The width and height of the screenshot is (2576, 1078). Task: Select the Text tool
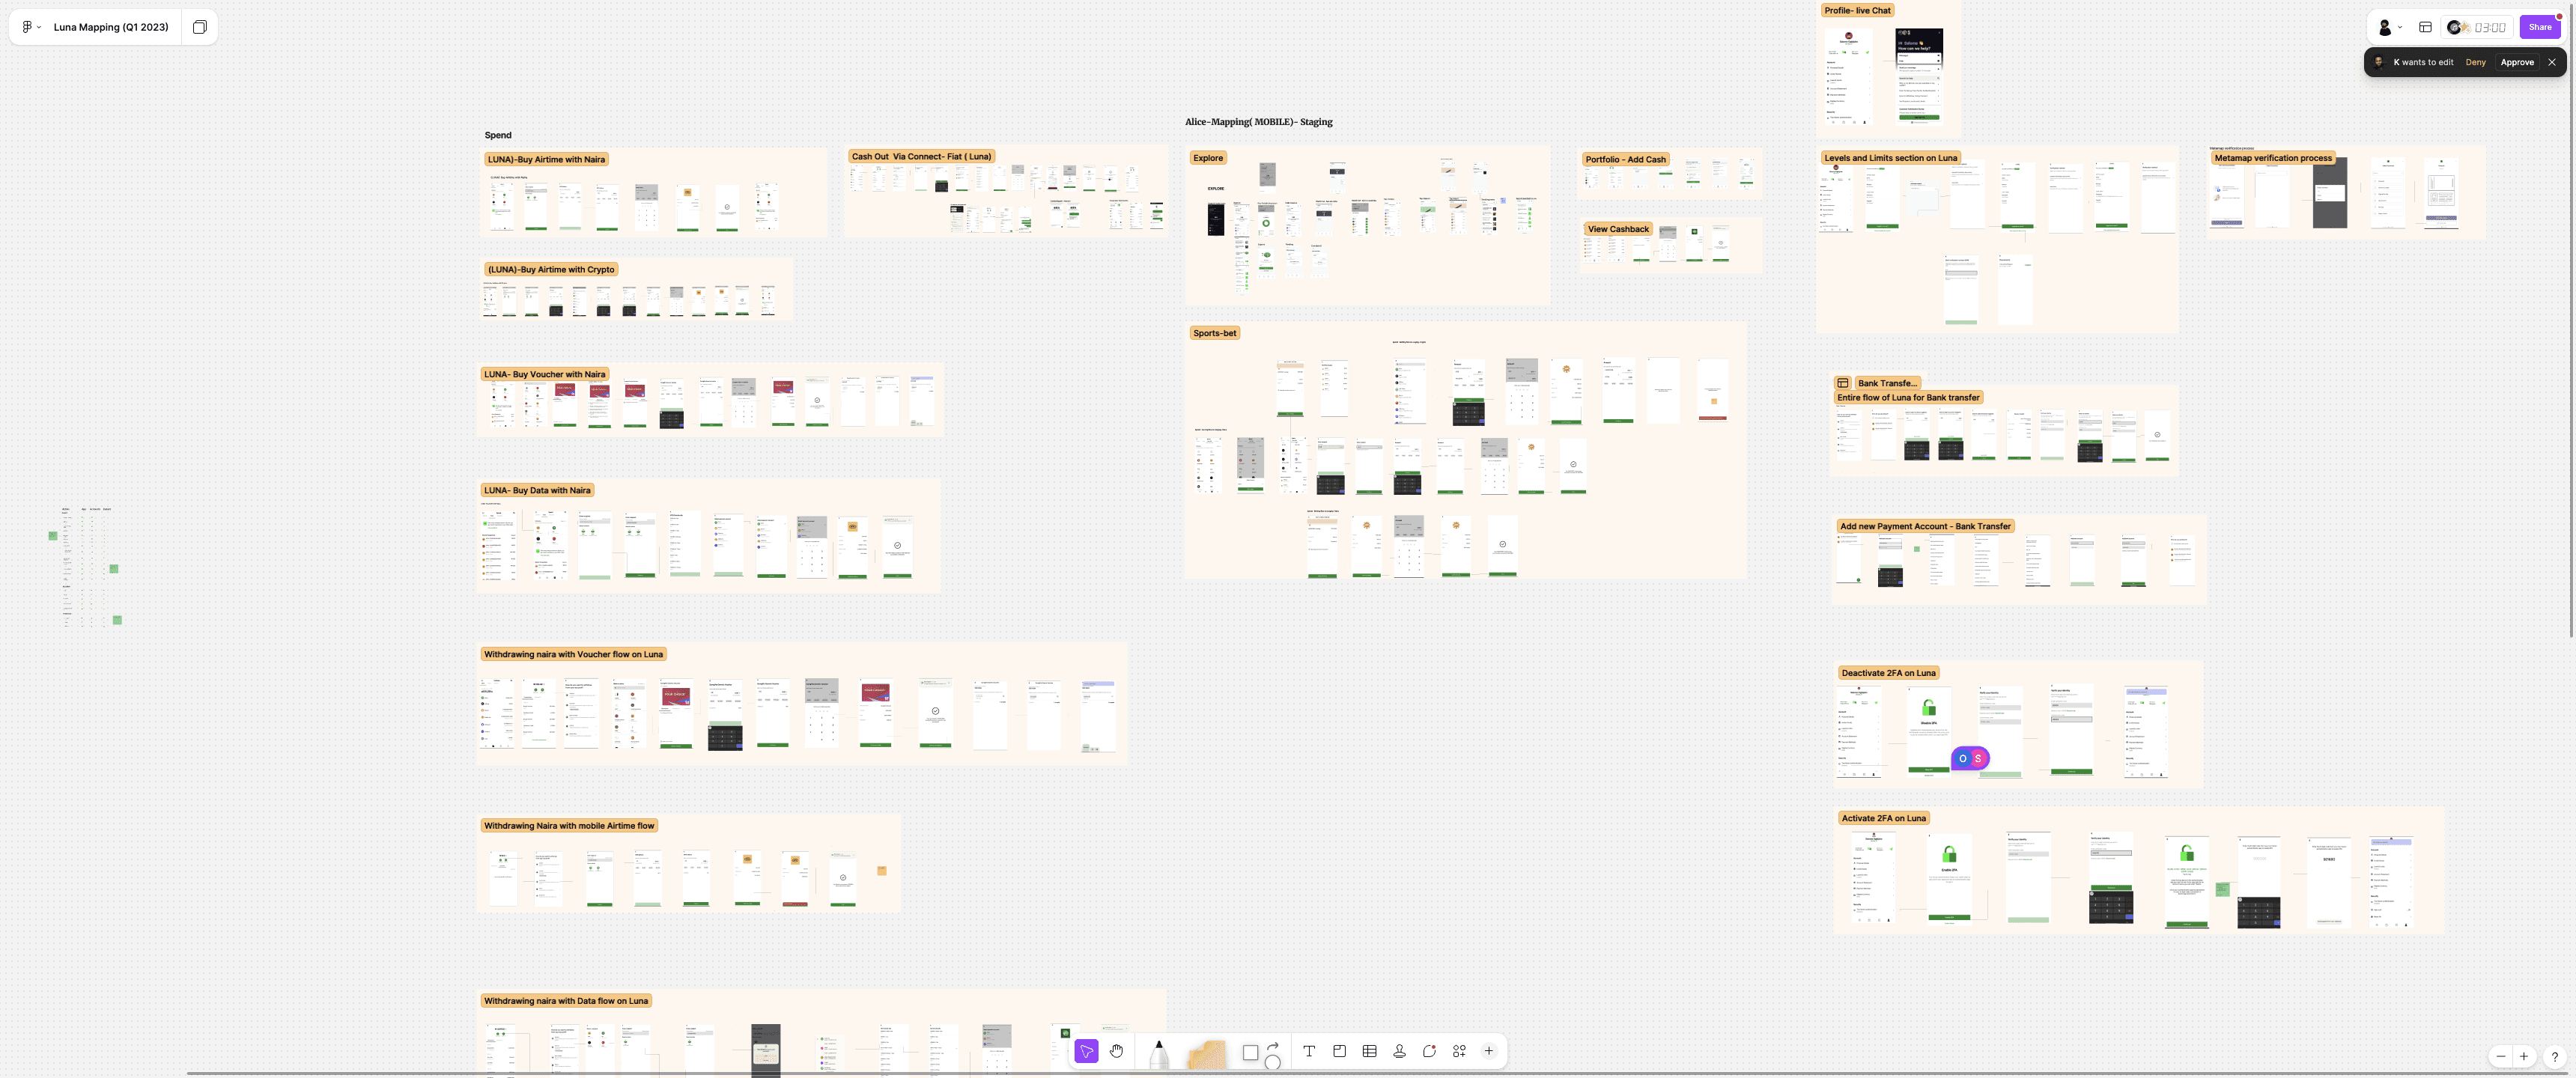click(x=1309, y=1051)
